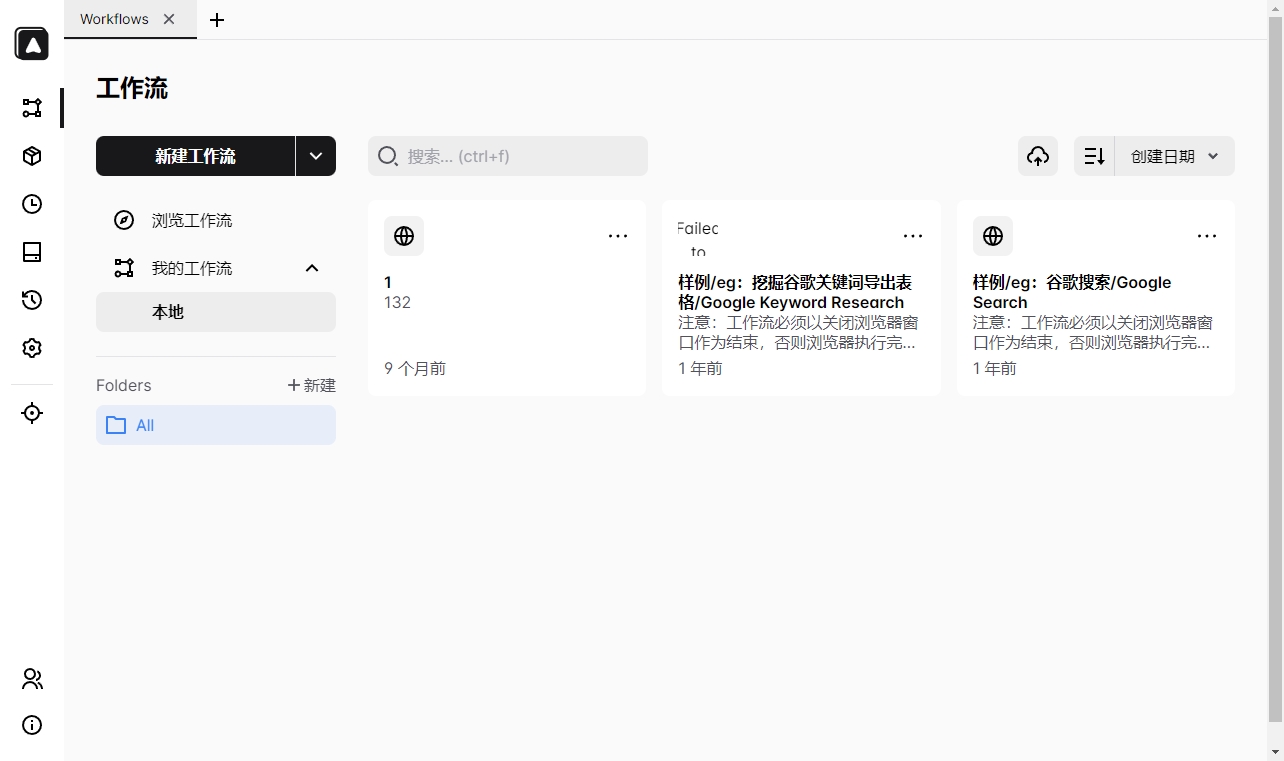This screenshot has height=761, width=1284.
Task: Click the locator target icon in sidebar
Action: [31, 412]
